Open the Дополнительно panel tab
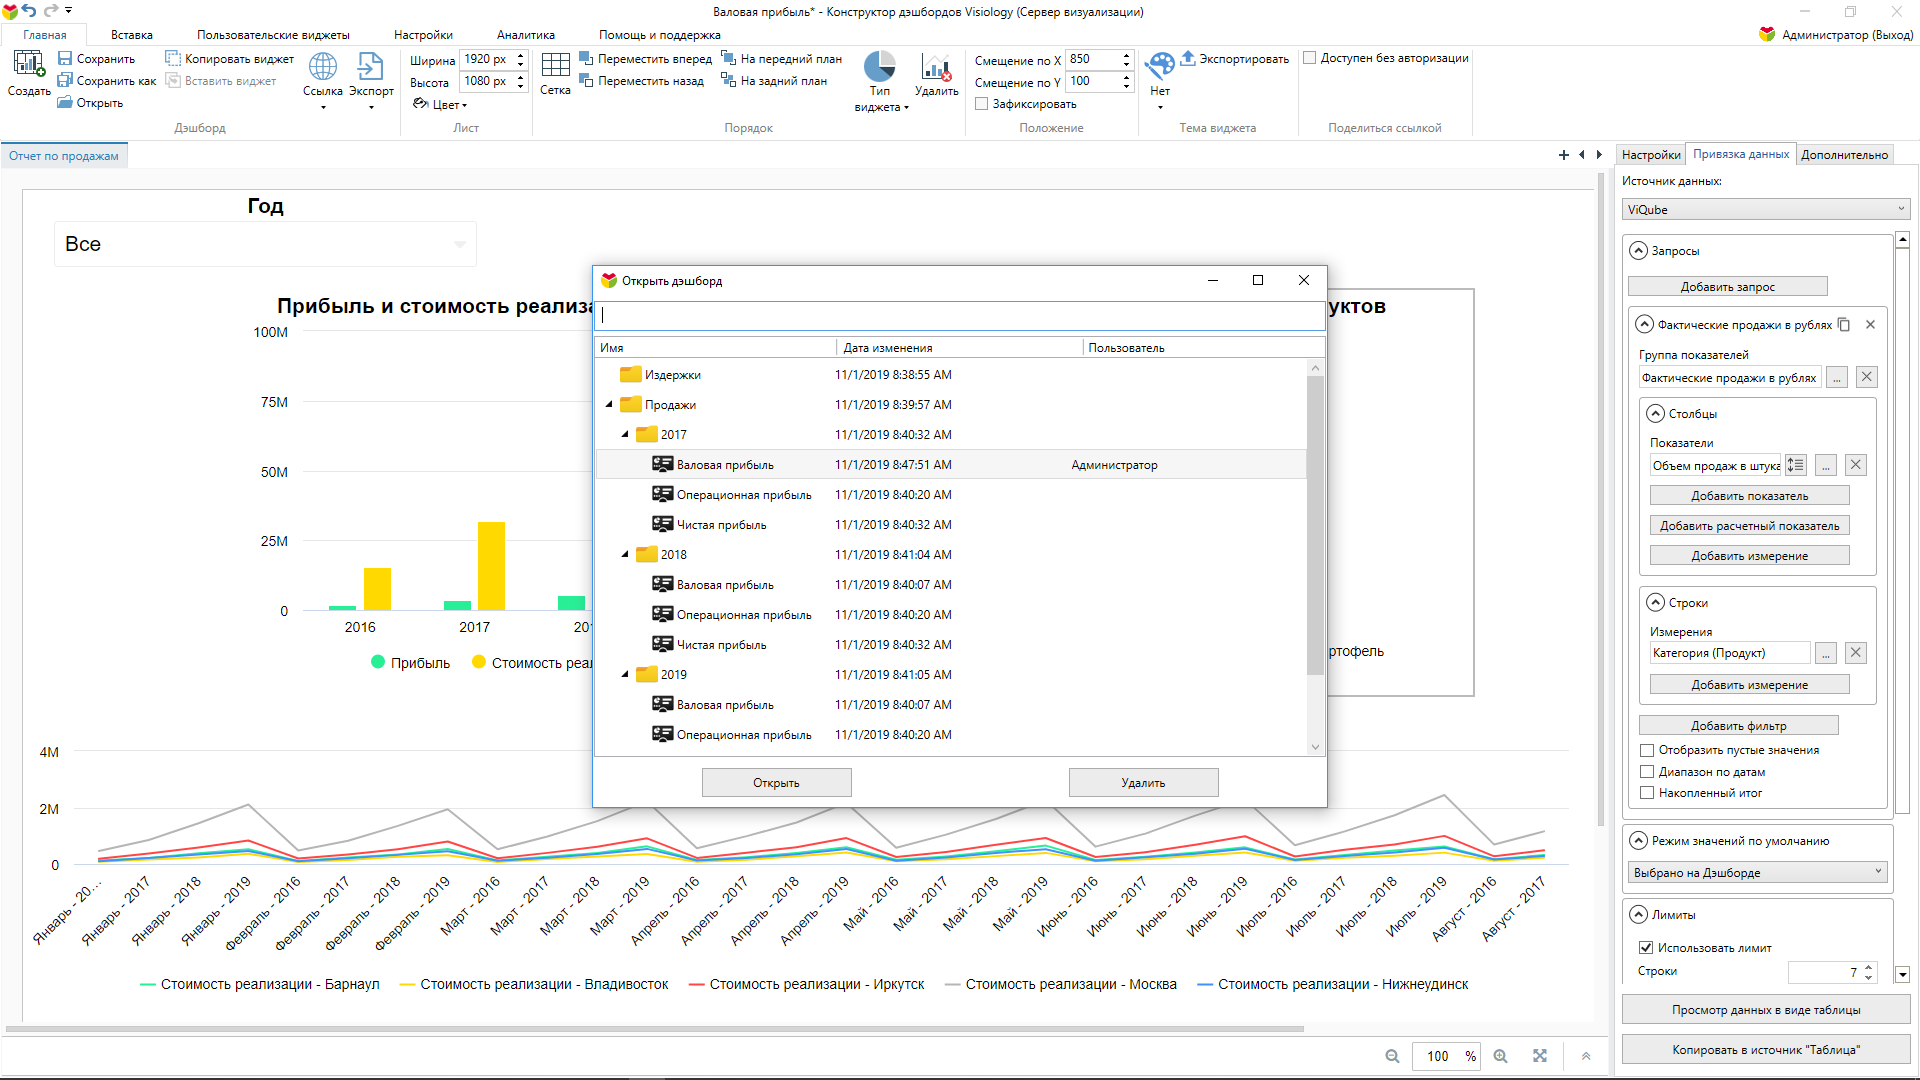 pos(1844,155)
